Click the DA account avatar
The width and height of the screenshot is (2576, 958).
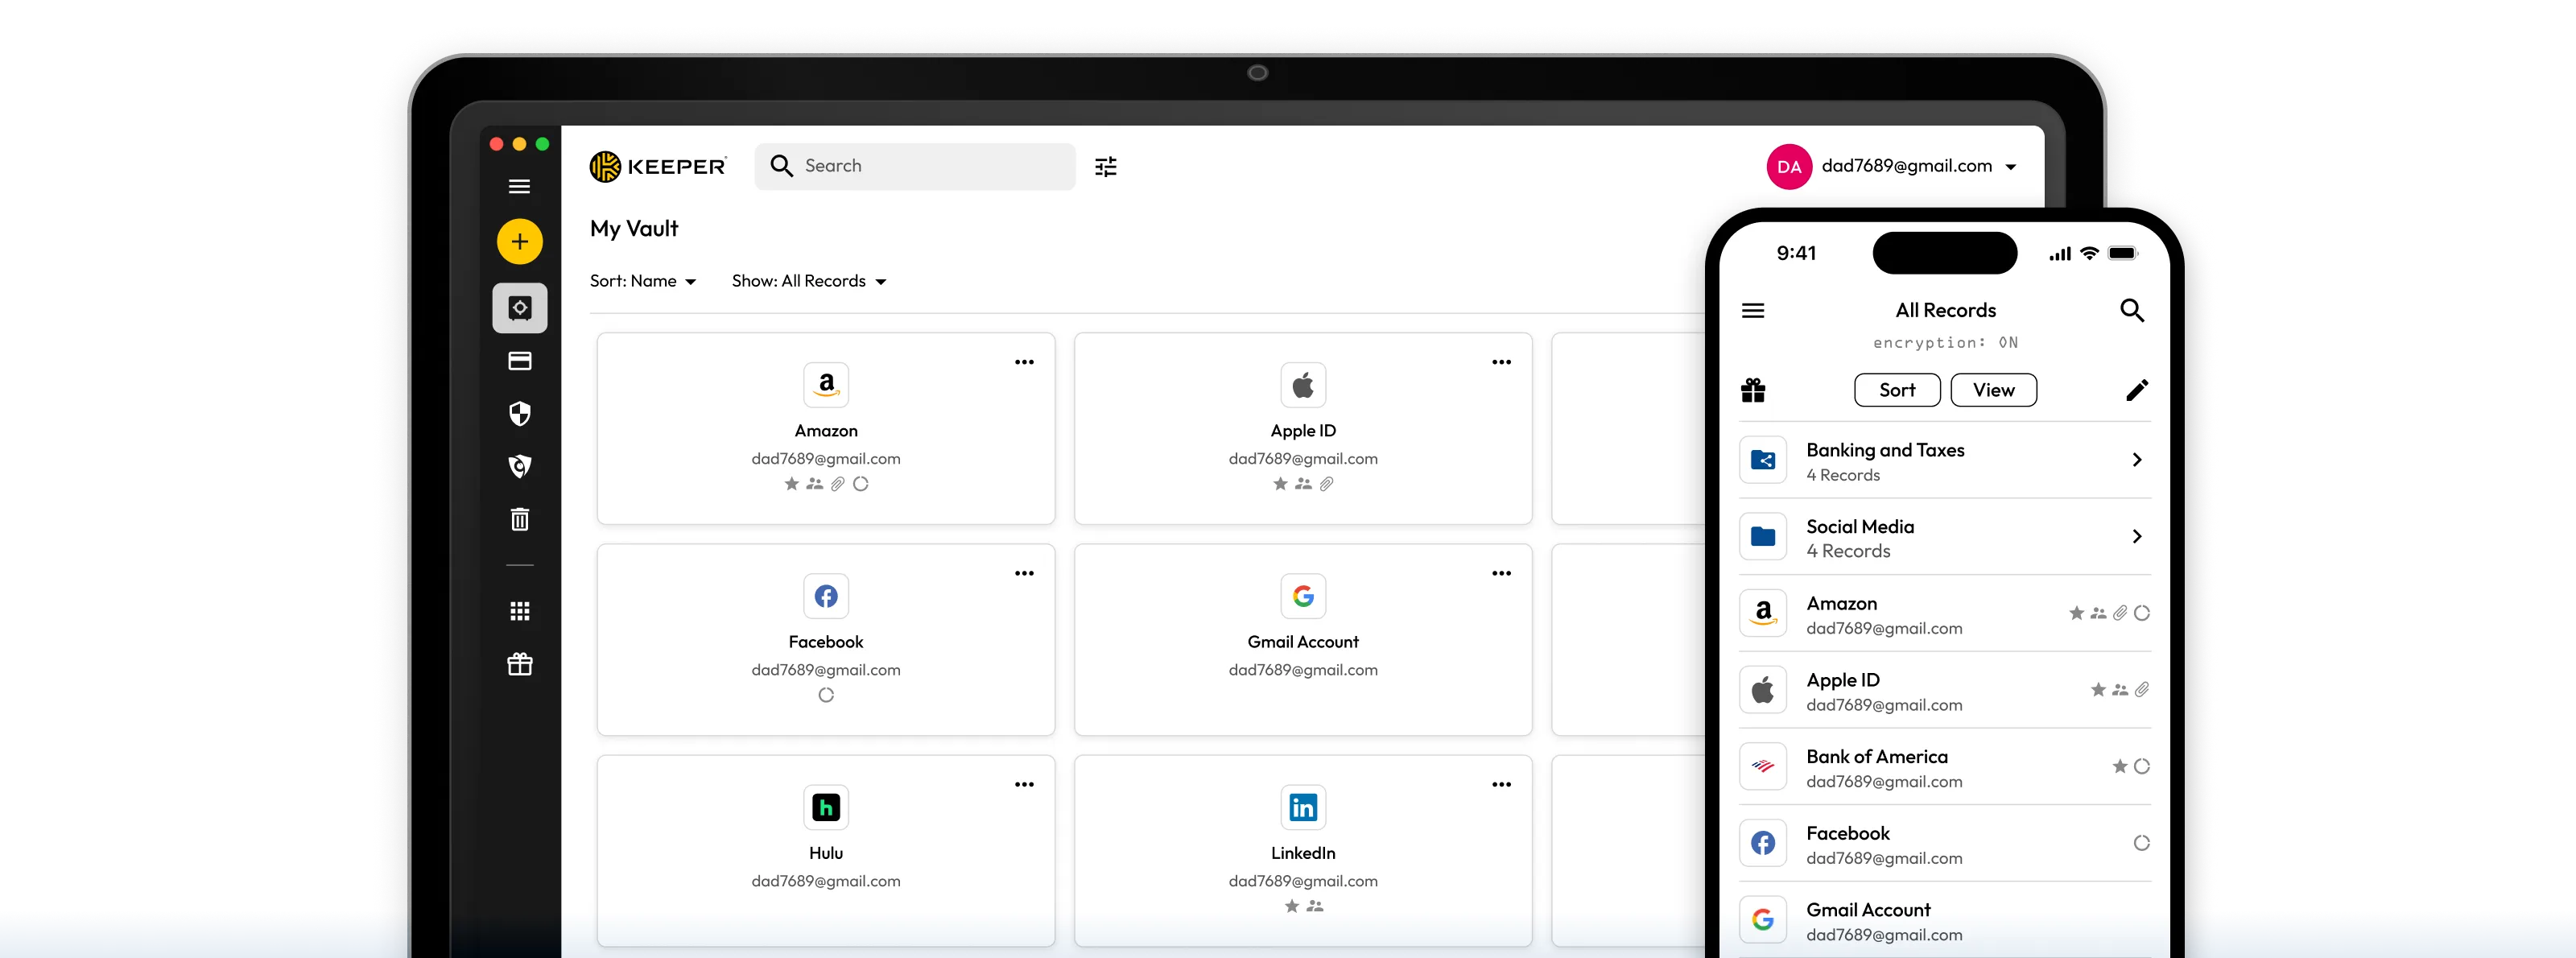tap(1789, 166)
